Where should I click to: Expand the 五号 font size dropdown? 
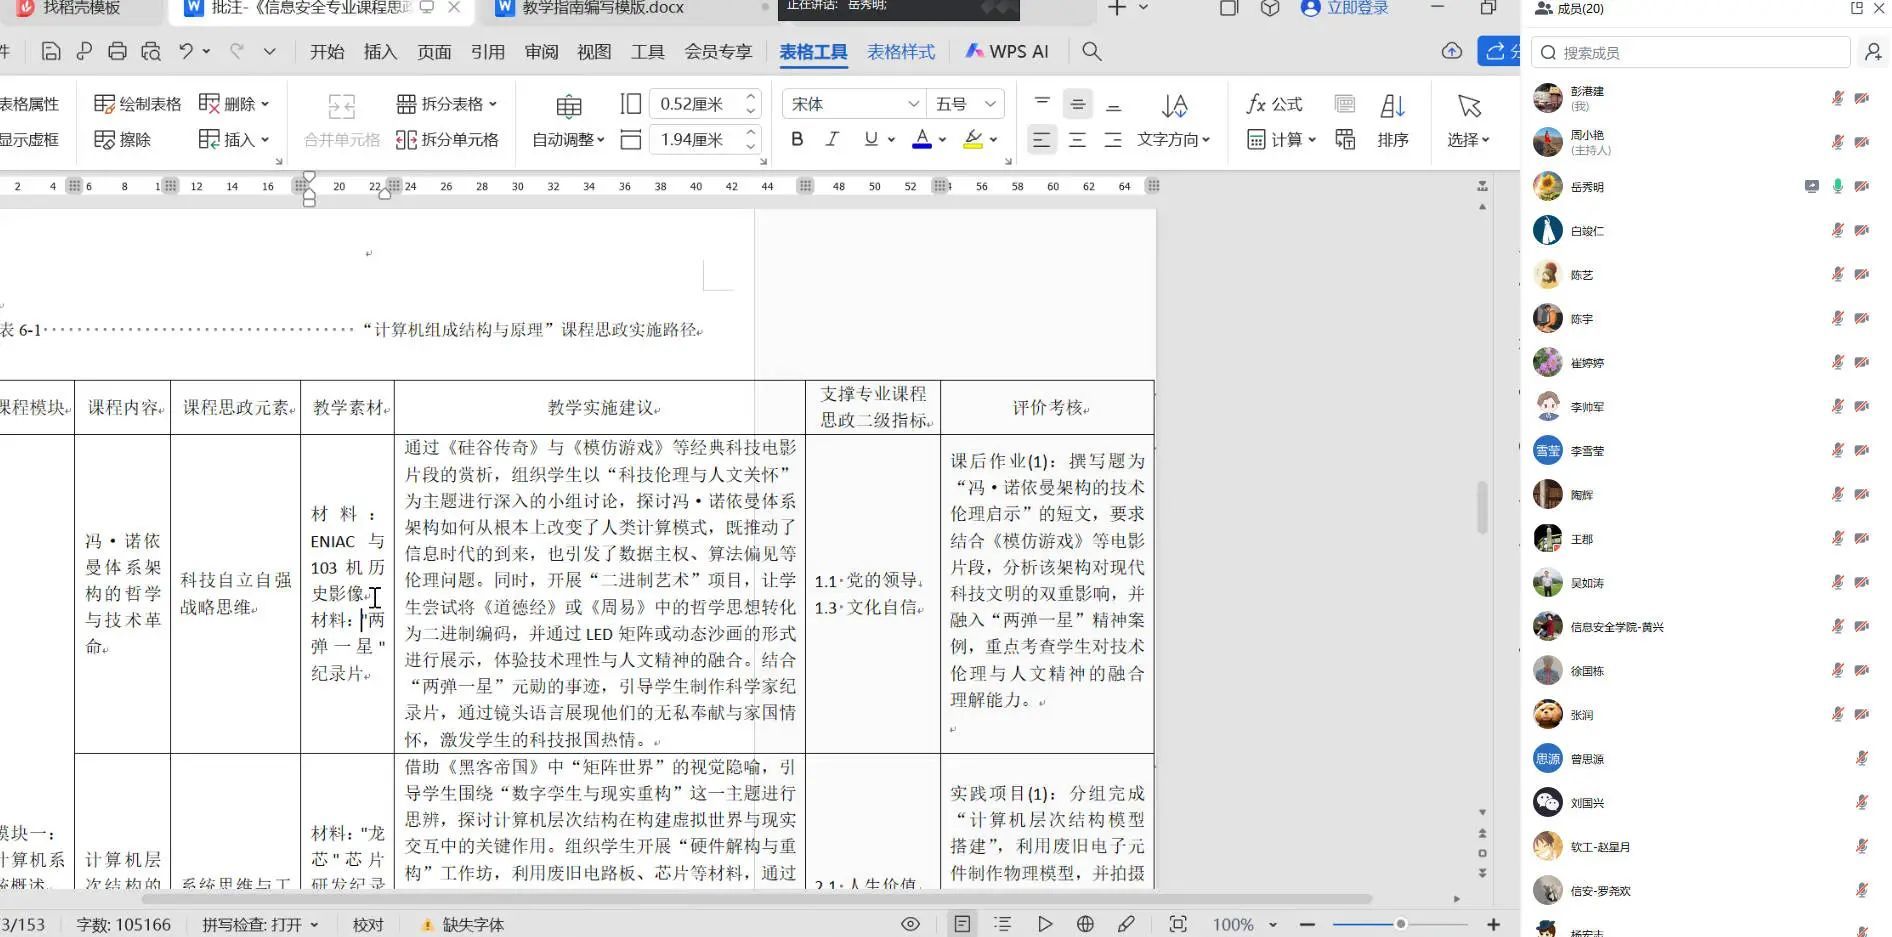tap(989, 104)
